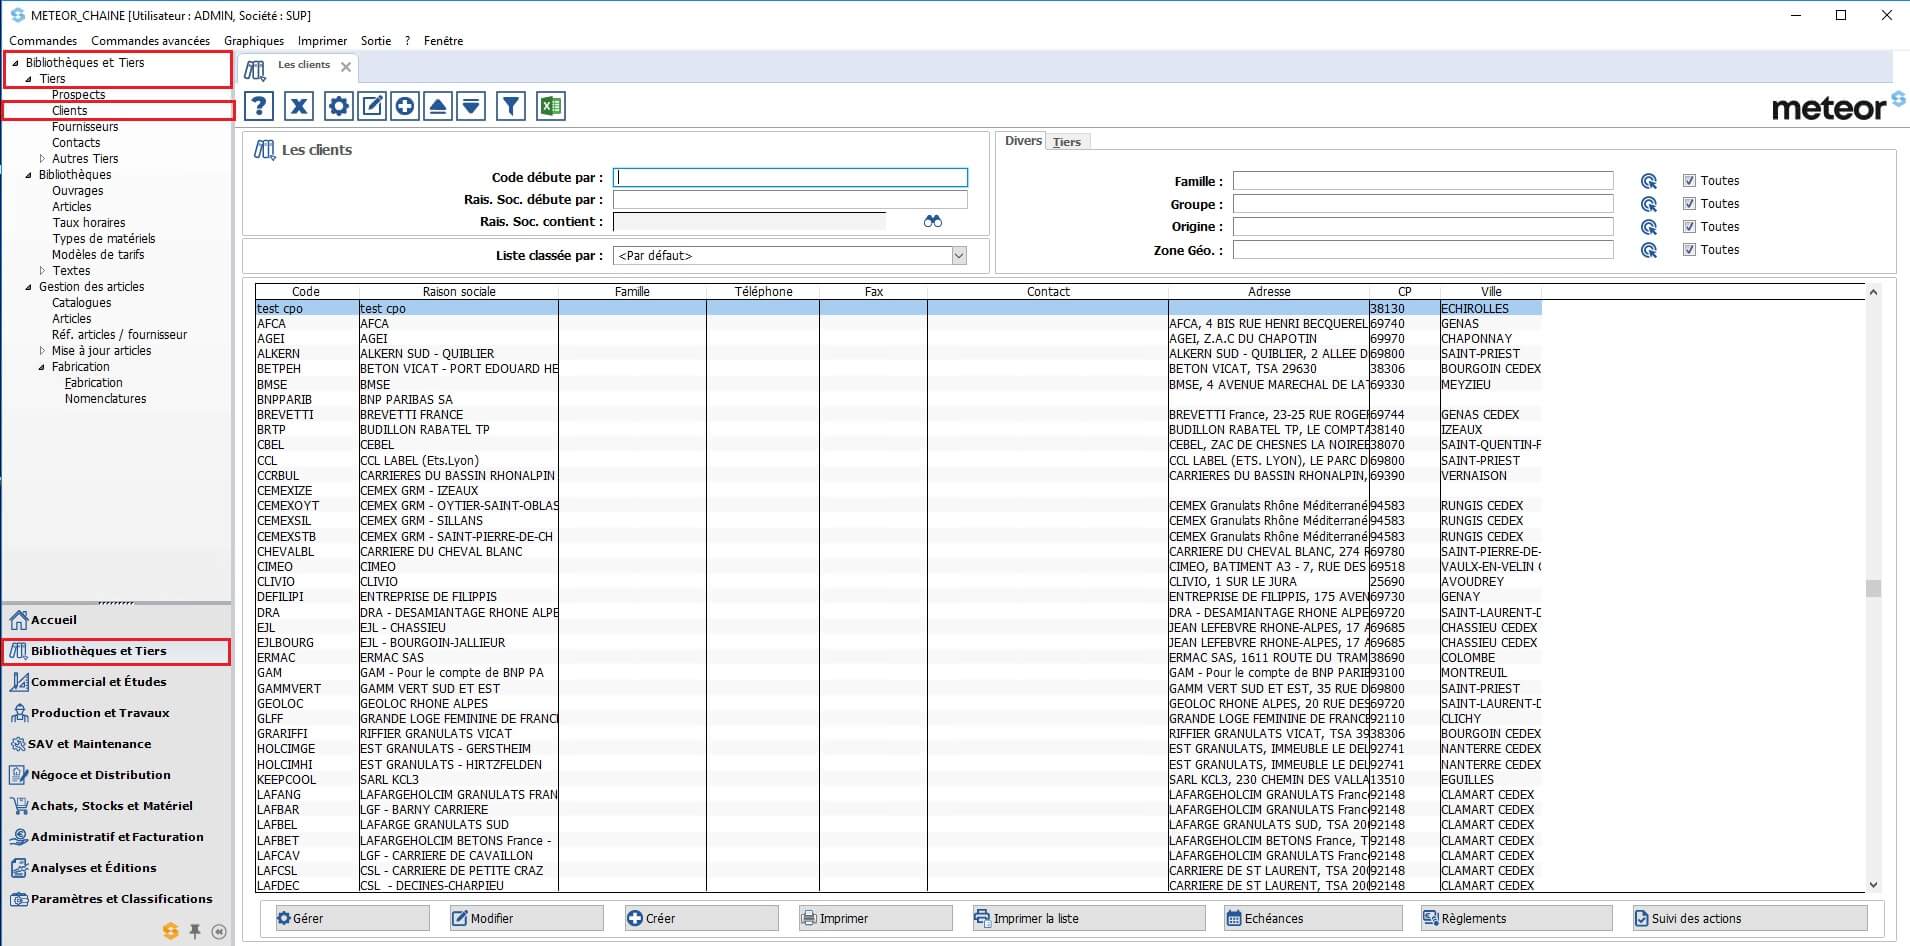Image resolution: width=1910 pixels, height=946 pixels.
Task: Click collapse sidebar arrow icon
Action: (219, 931)
